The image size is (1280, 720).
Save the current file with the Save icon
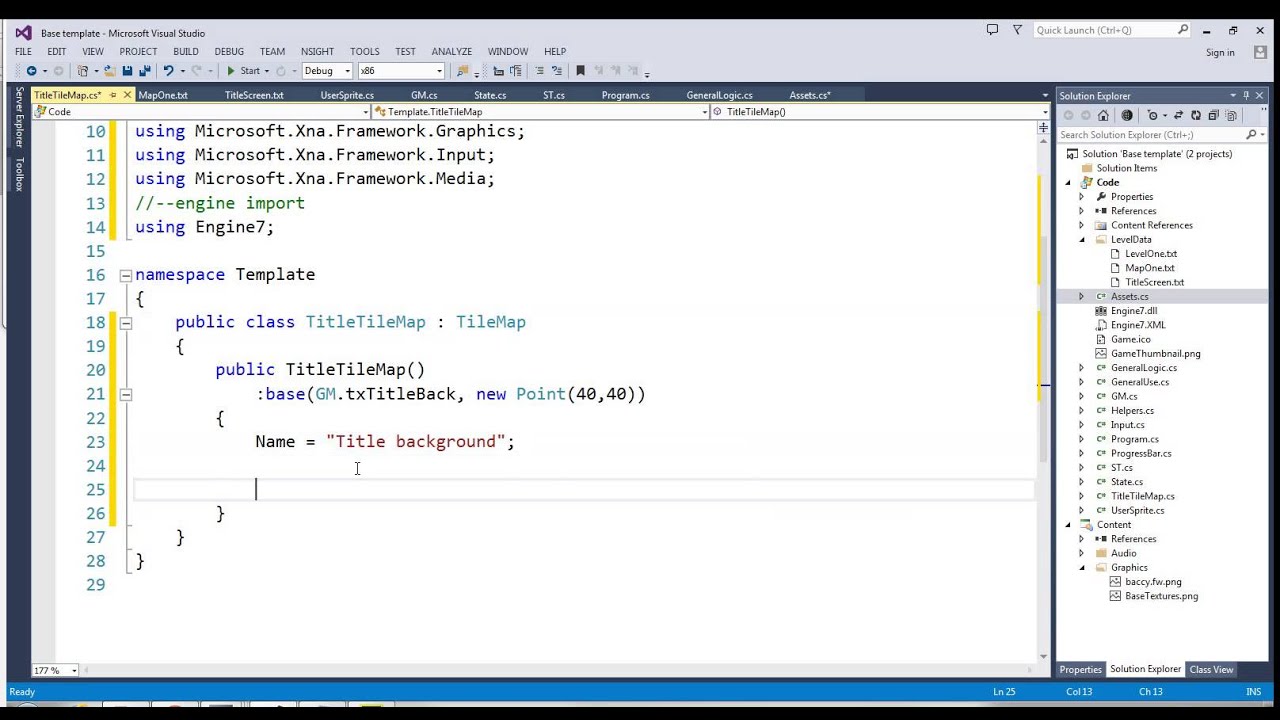(x=127, y=71)
